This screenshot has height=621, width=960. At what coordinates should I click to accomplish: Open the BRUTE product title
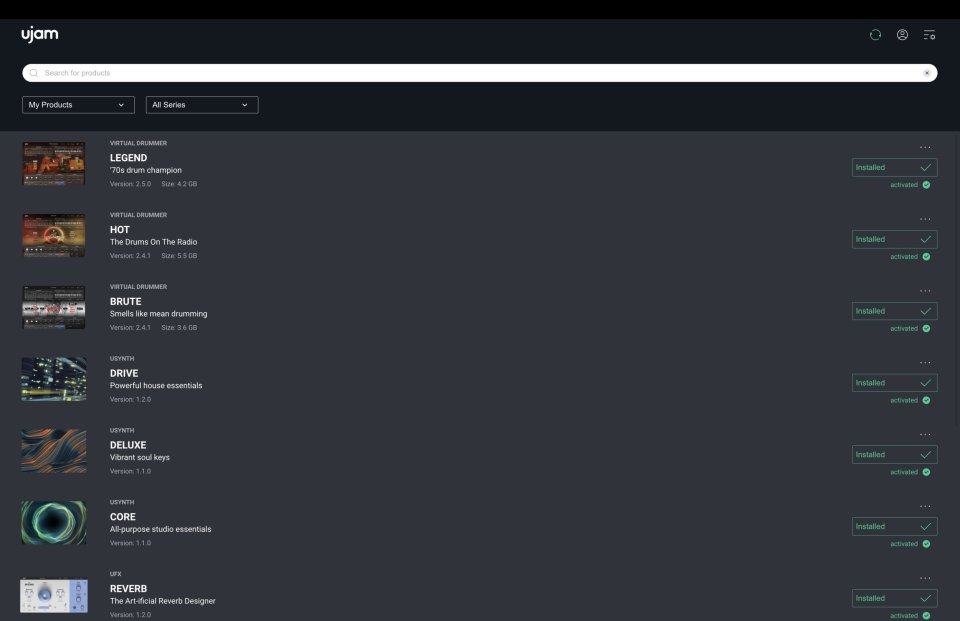(x=125, y=301)
